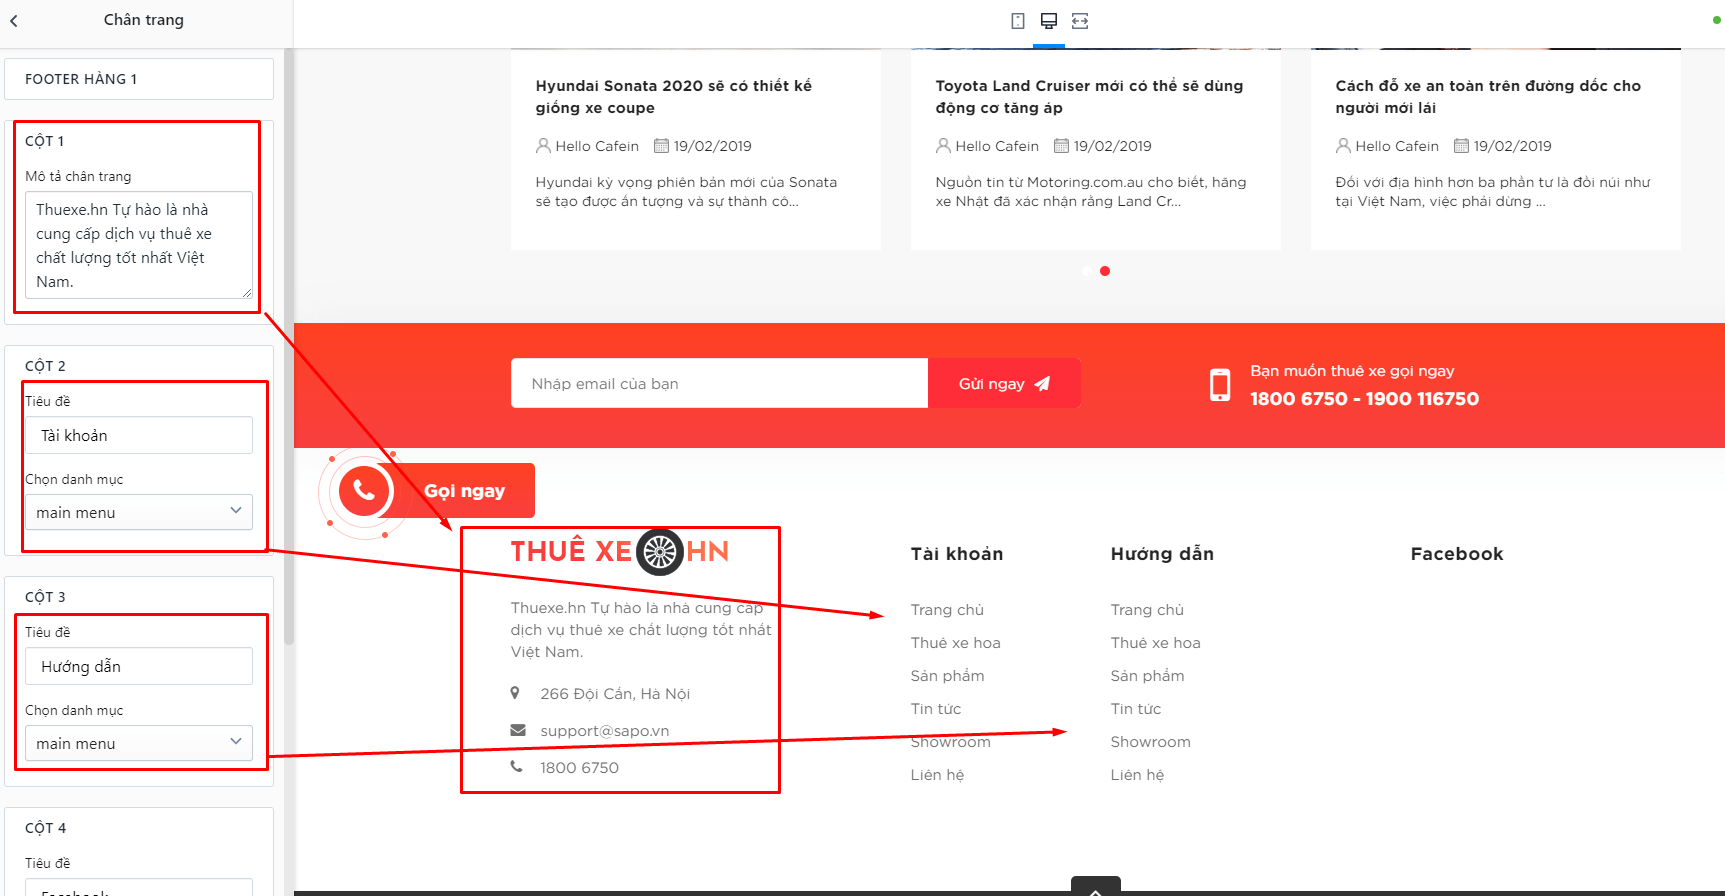Click Tin tức under Hướng dẫn column
1725x896 pixels.
pos(1135,709)
